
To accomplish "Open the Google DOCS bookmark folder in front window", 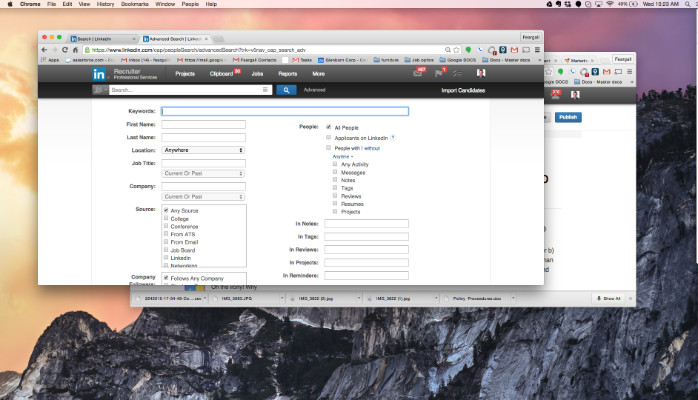I will [458, 60].
